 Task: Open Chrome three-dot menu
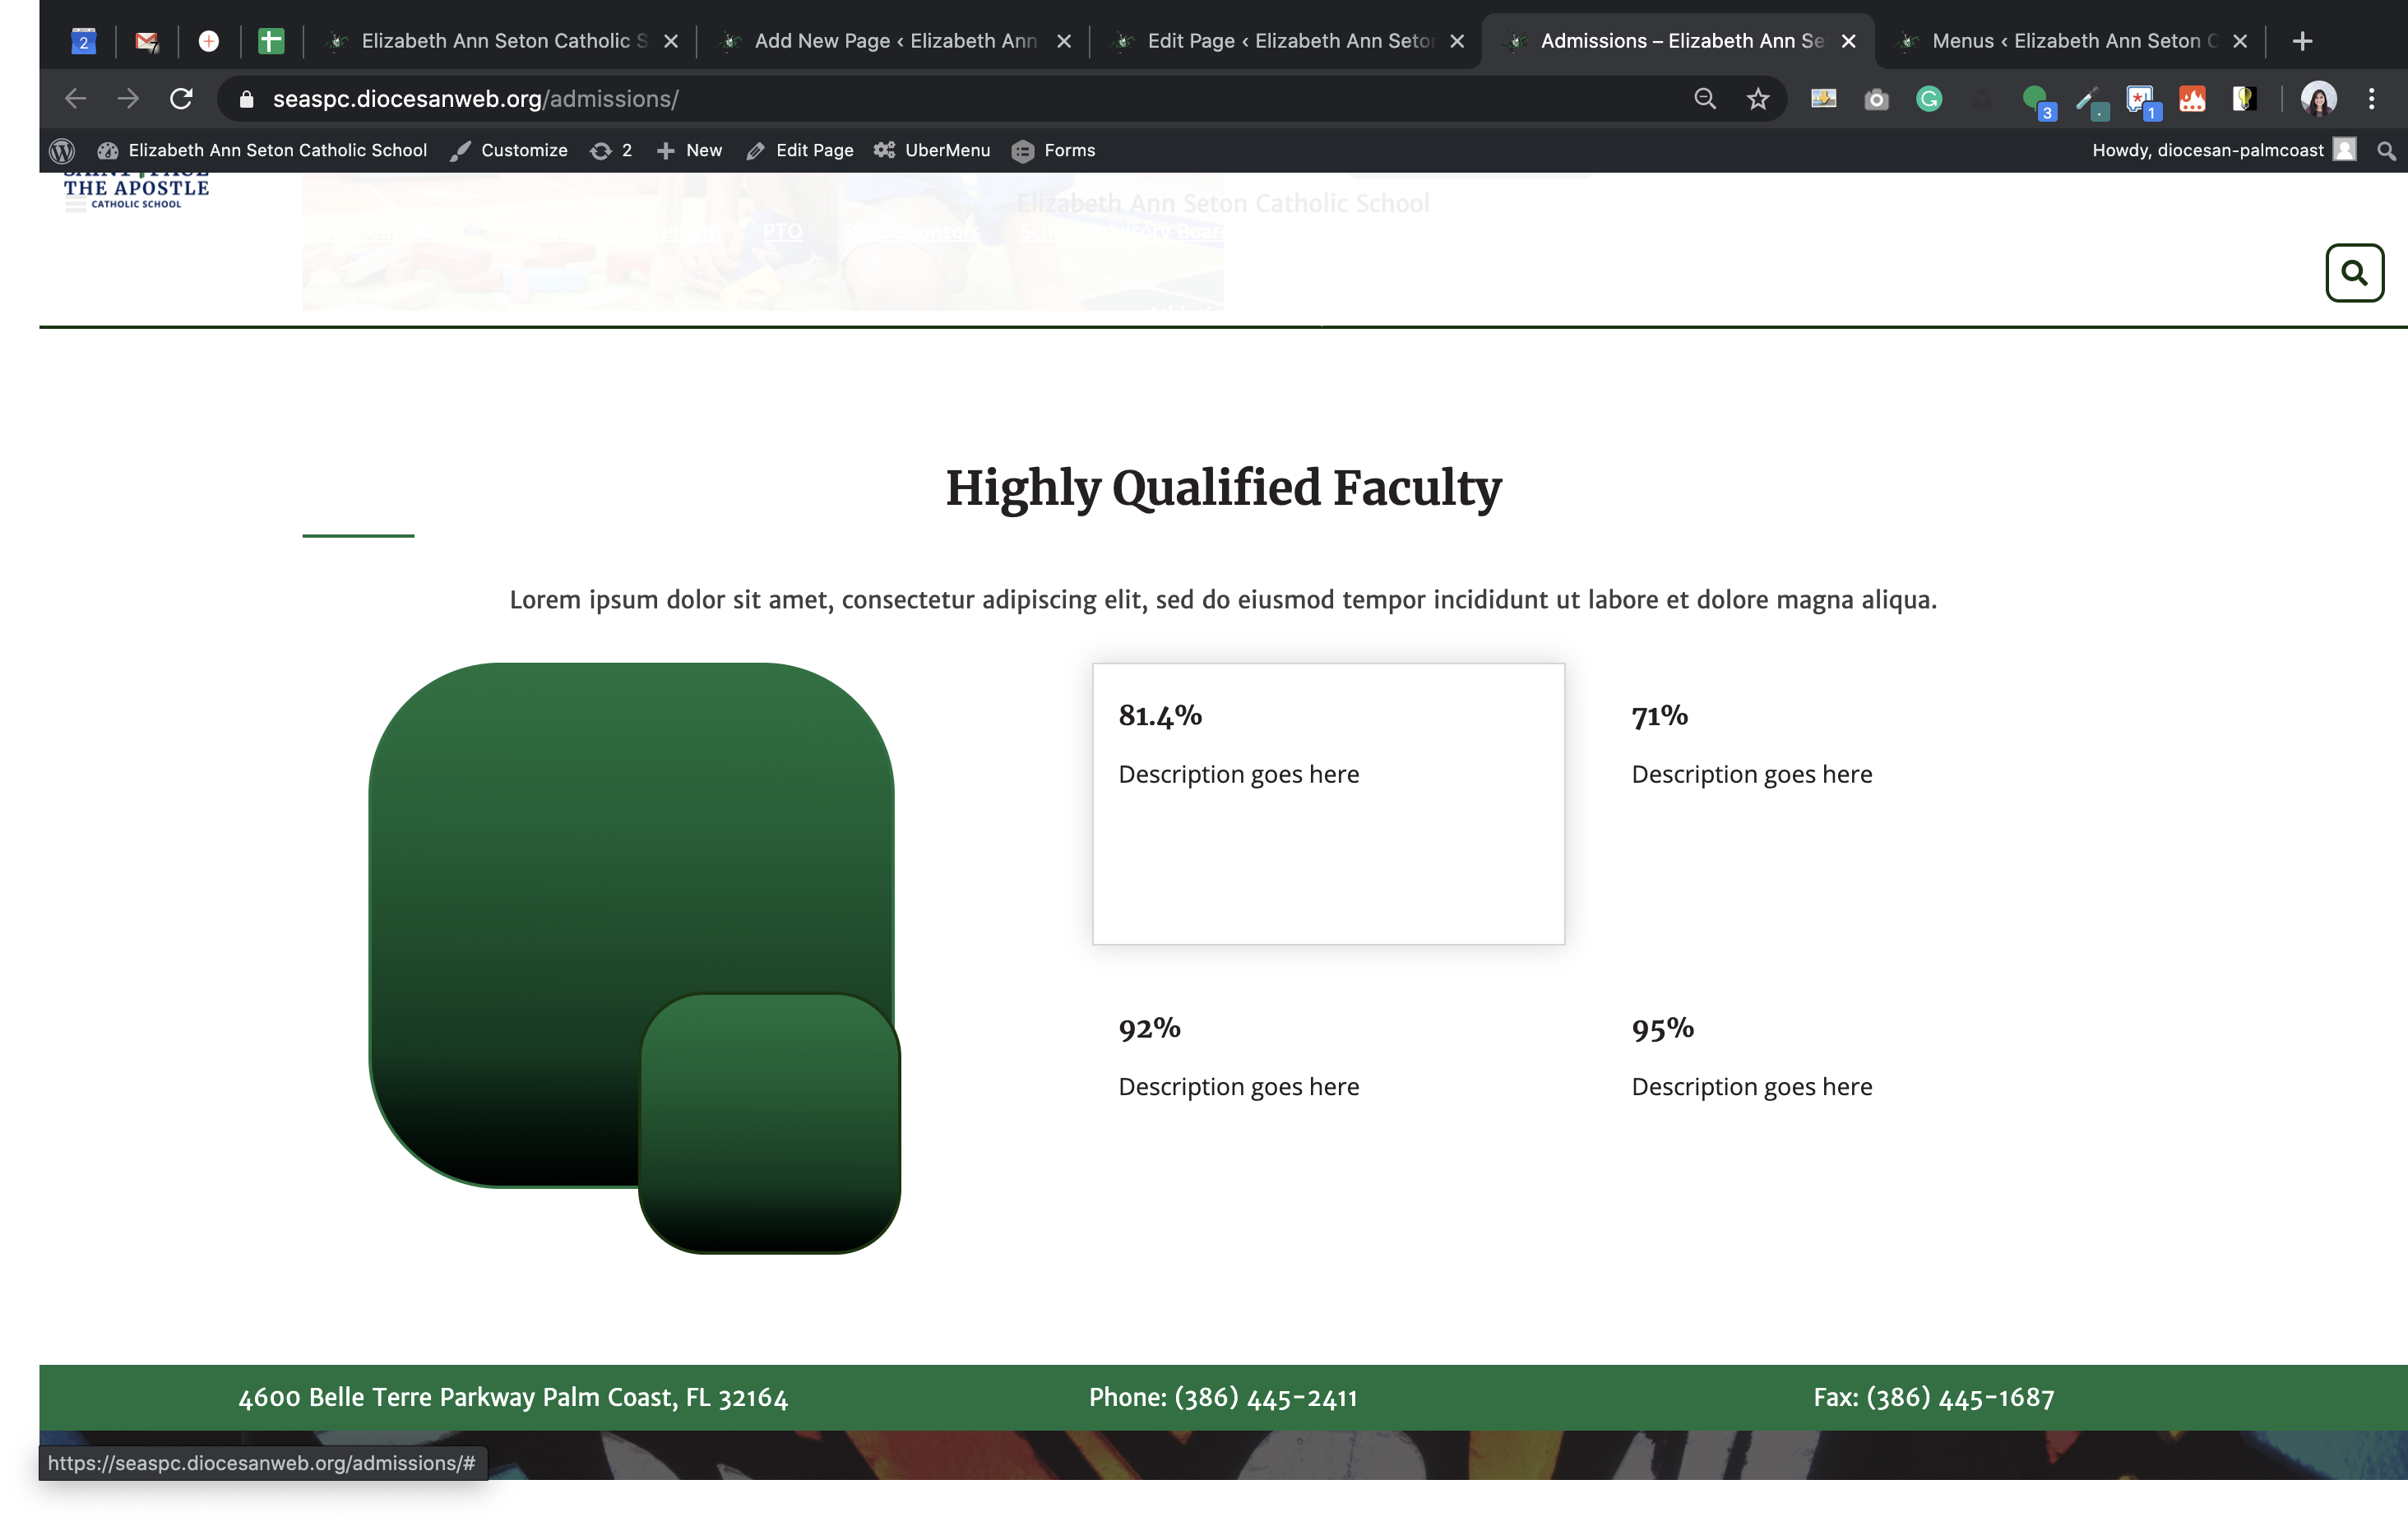[2371, 99]
